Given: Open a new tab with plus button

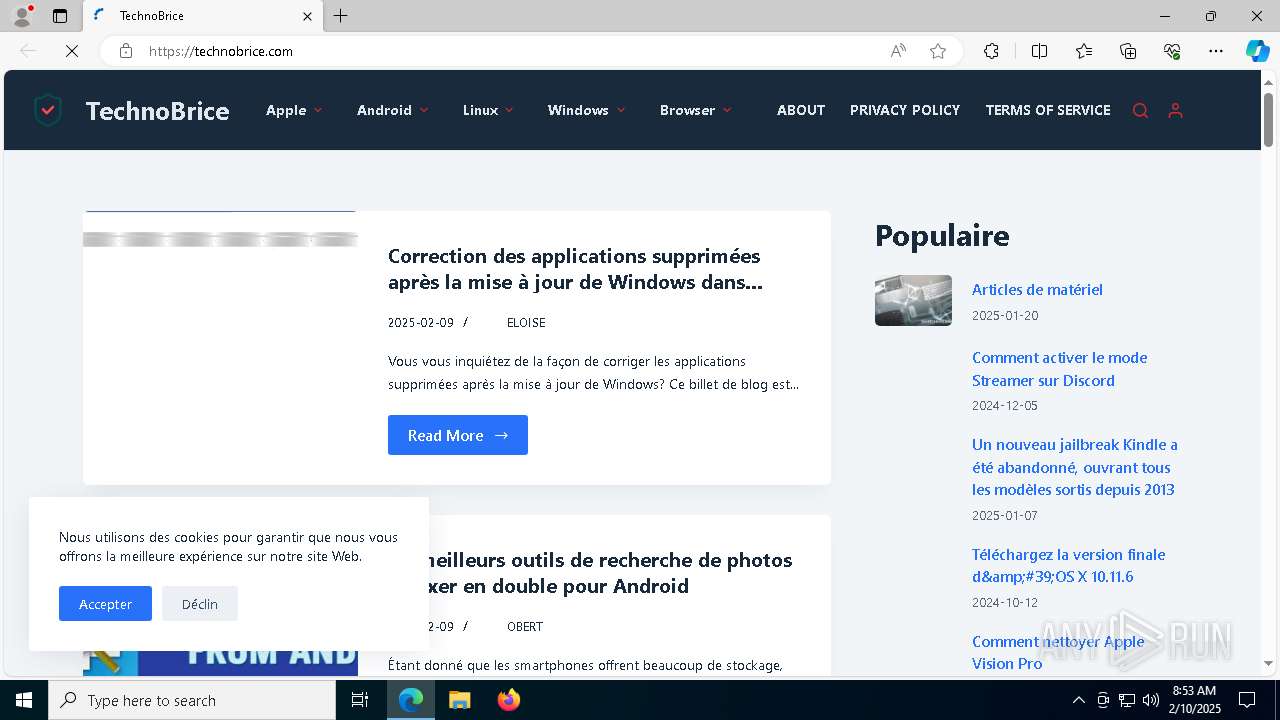Looking at the screenshot, I should [x=341, y=16].
